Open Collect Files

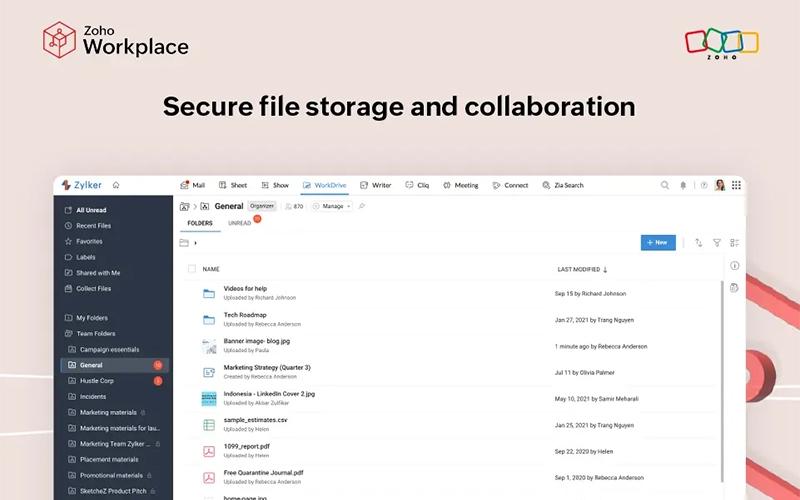[88, 289]
